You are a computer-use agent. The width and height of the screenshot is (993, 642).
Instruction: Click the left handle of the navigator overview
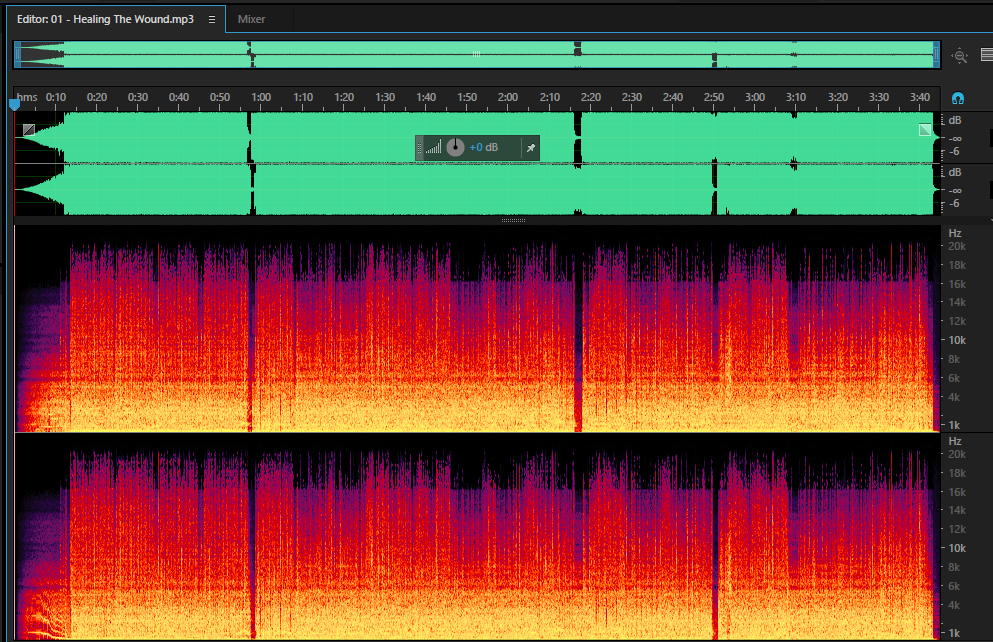click(17, 54)
